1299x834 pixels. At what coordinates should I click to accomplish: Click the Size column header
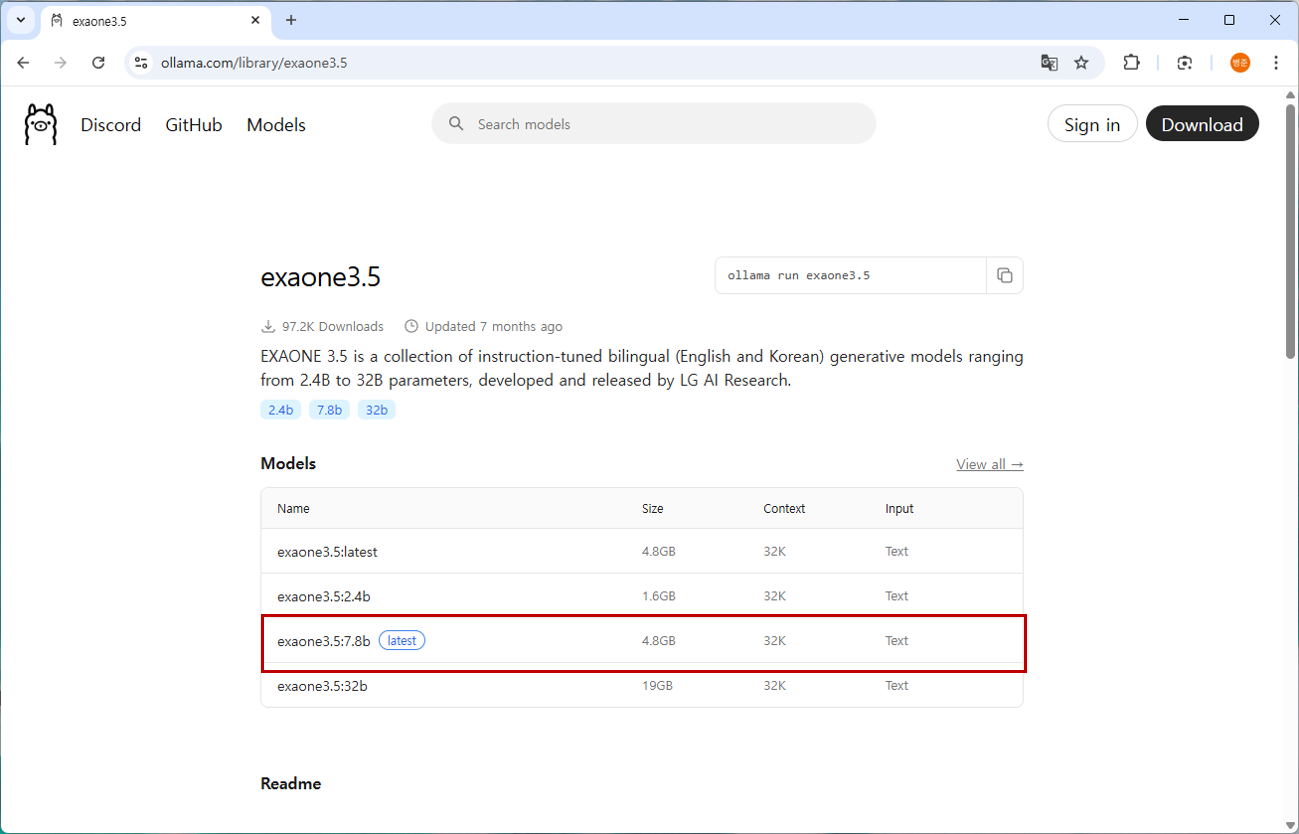coord(653,509)
